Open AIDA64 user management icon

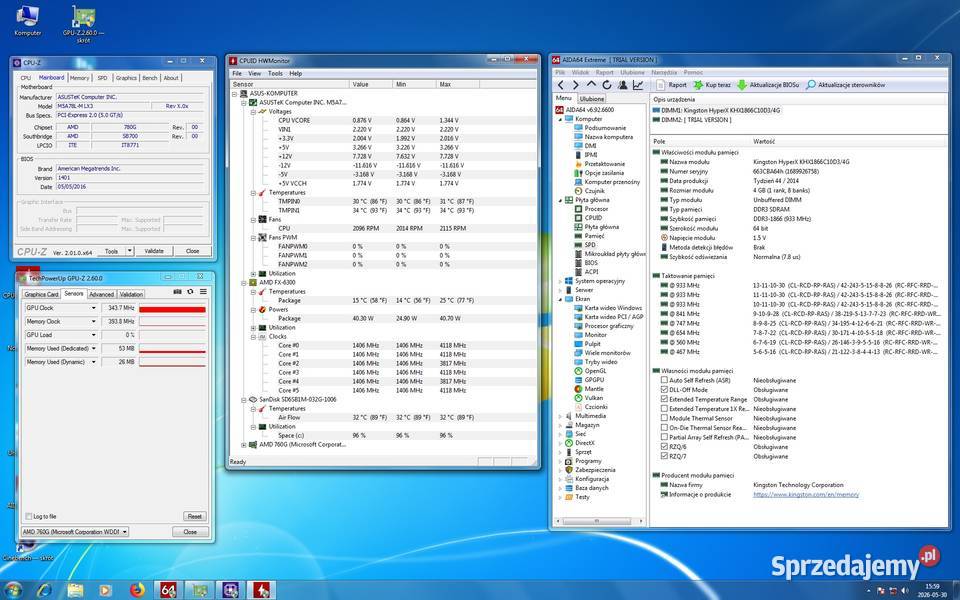point(623,85)
